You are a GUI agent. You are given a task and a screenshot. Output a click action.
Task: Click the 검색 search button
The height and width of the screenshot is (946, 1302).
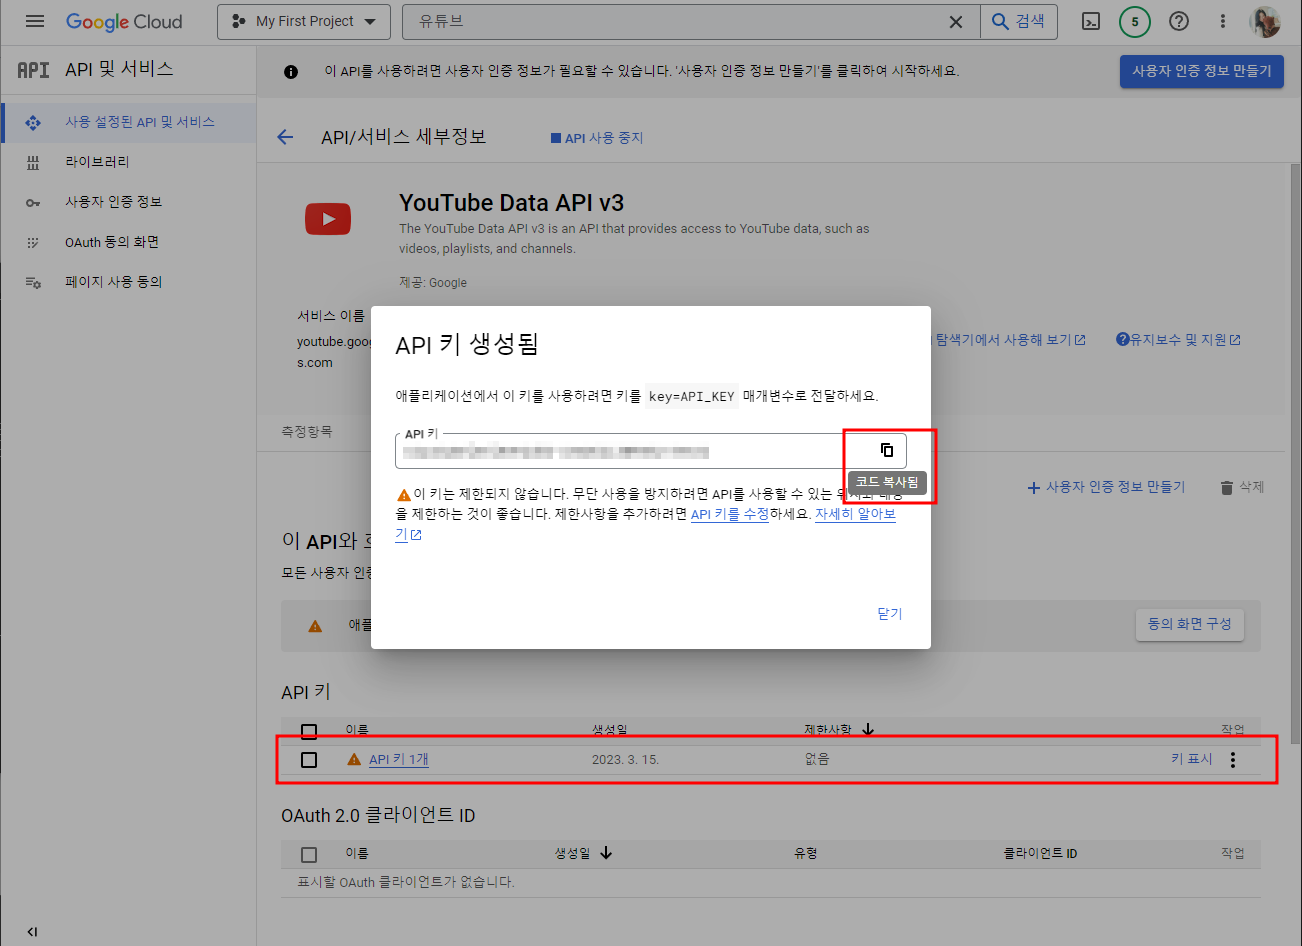1018,21
